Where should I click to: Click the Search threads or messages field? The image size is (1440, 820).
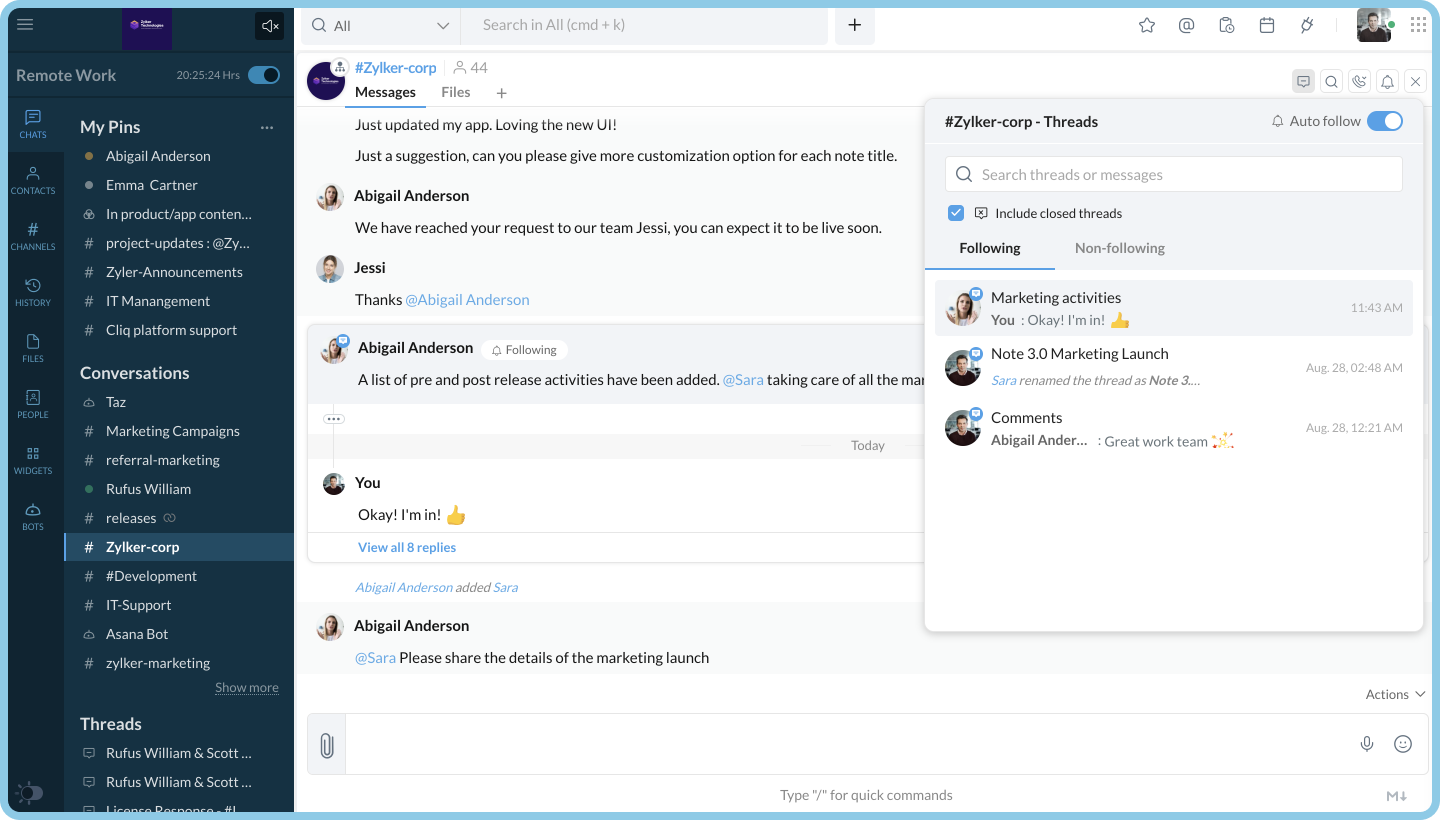pos(1173,174)
